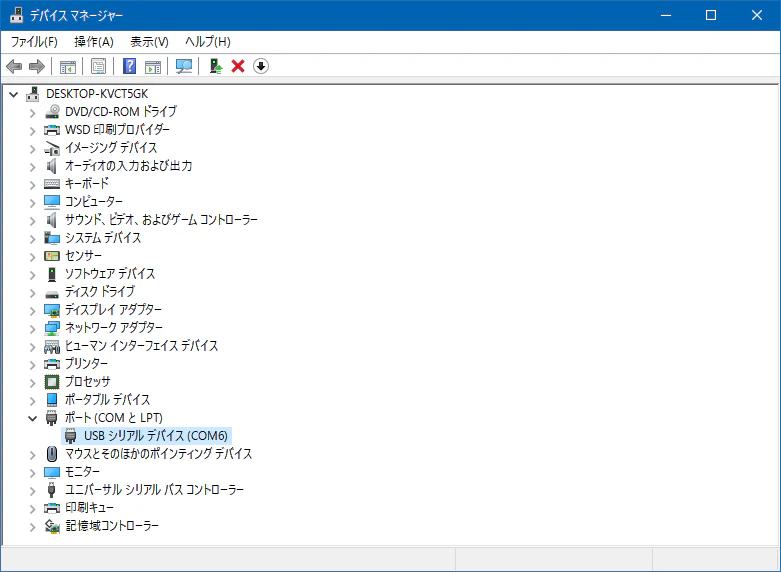Toggle the action pane toolbar icon
The width and height of the screenshot is (781, 572).
click(153, 66)
